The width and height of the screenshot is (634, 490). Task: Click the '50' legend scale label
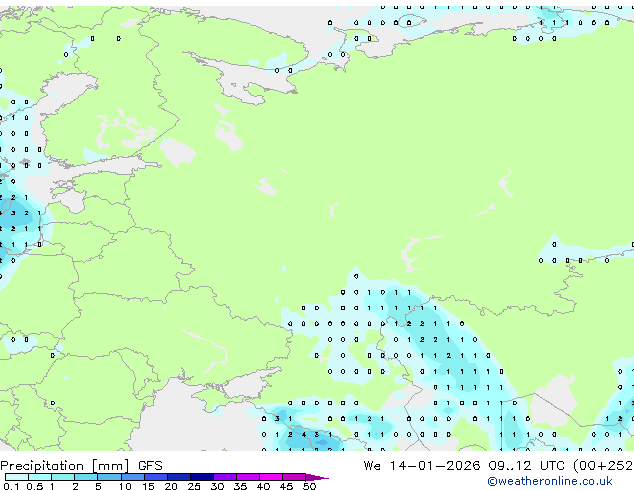click(x=310, y=486)
